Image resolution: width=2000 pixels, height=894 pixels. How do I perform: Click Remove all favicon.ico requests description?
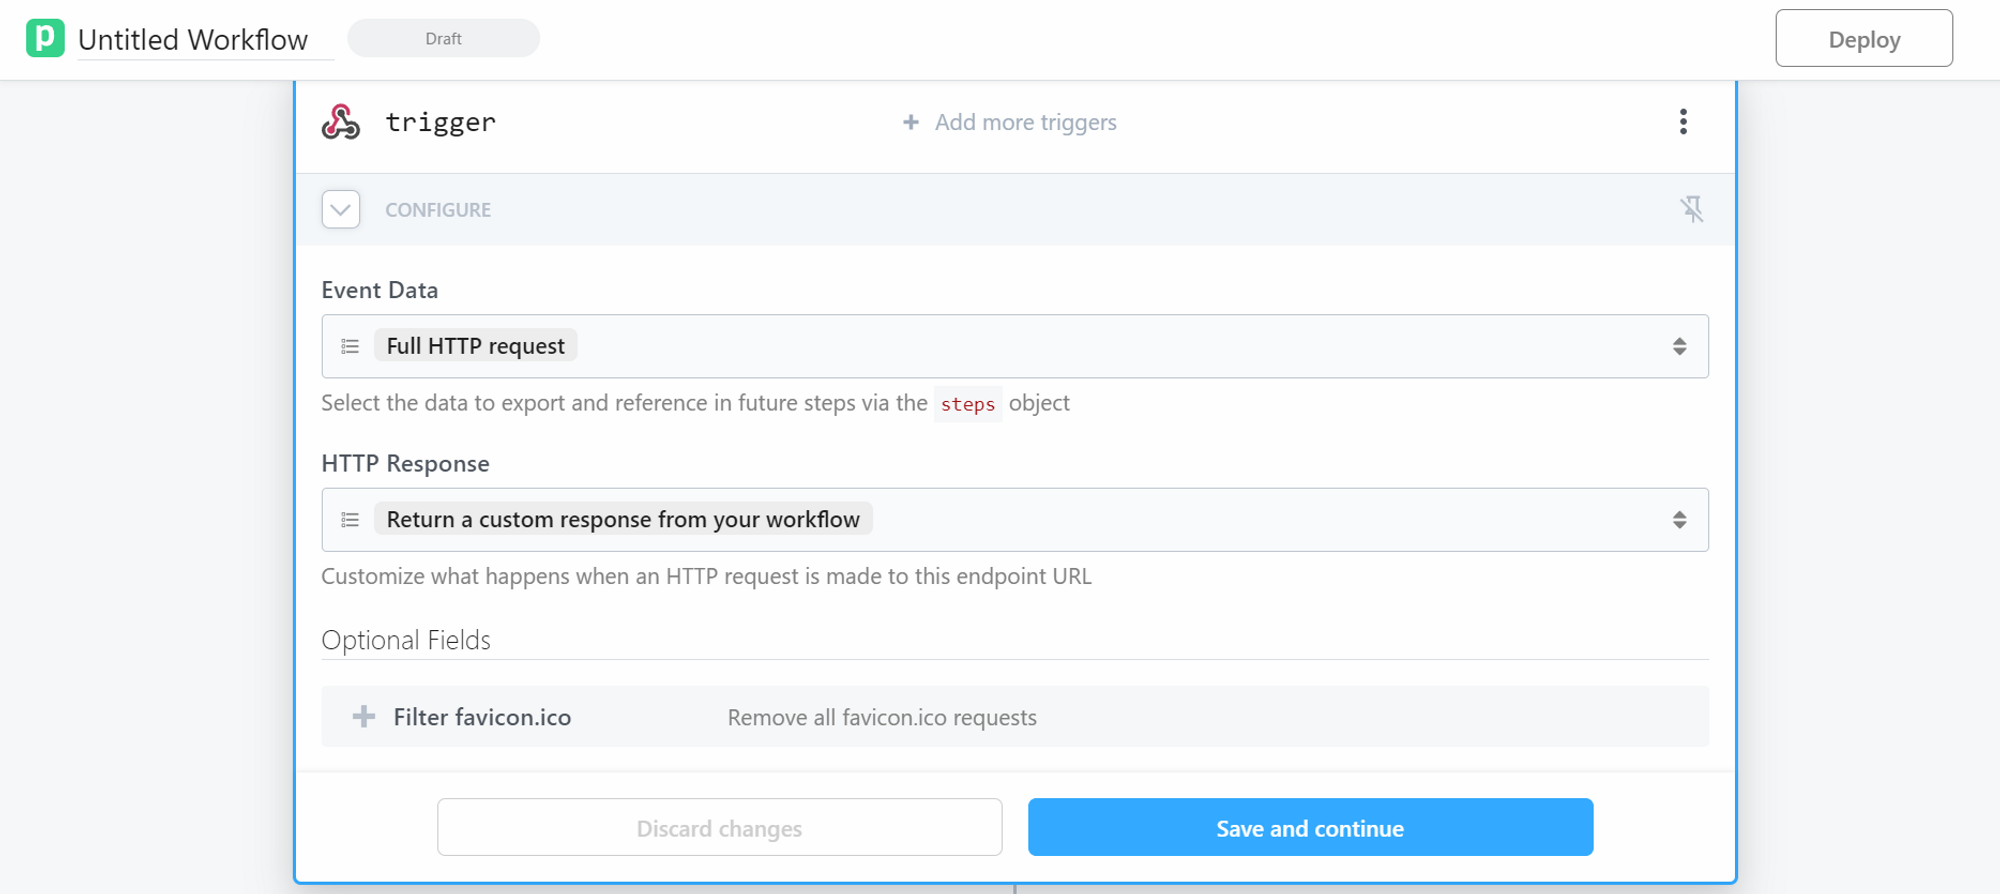point(882,717)
